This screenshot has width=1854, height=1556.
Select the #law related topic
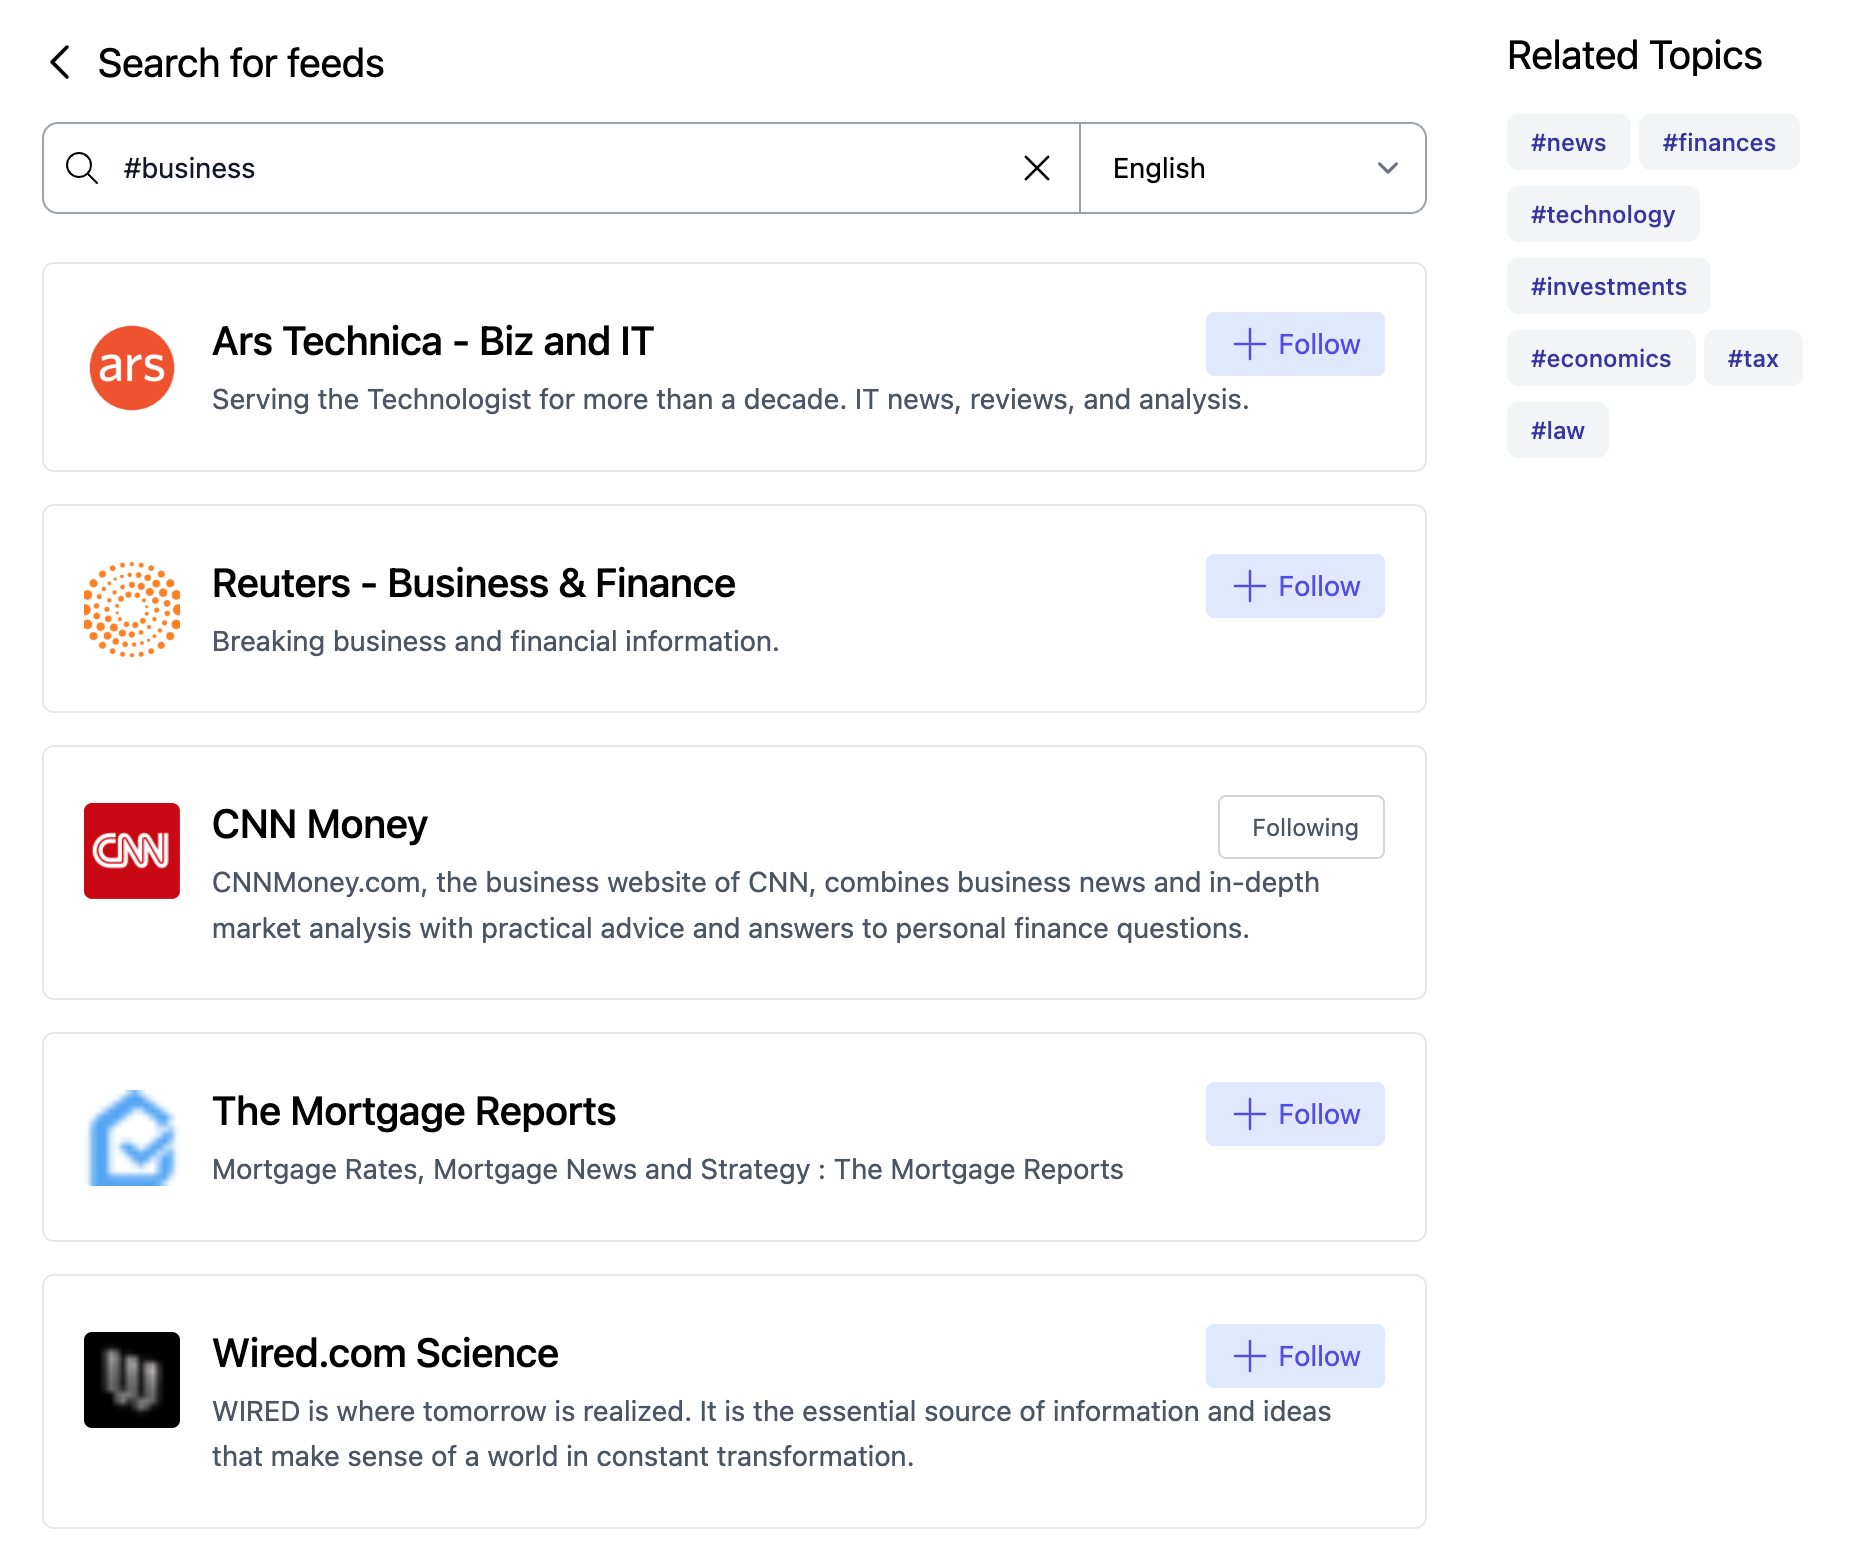point(1558,430)
